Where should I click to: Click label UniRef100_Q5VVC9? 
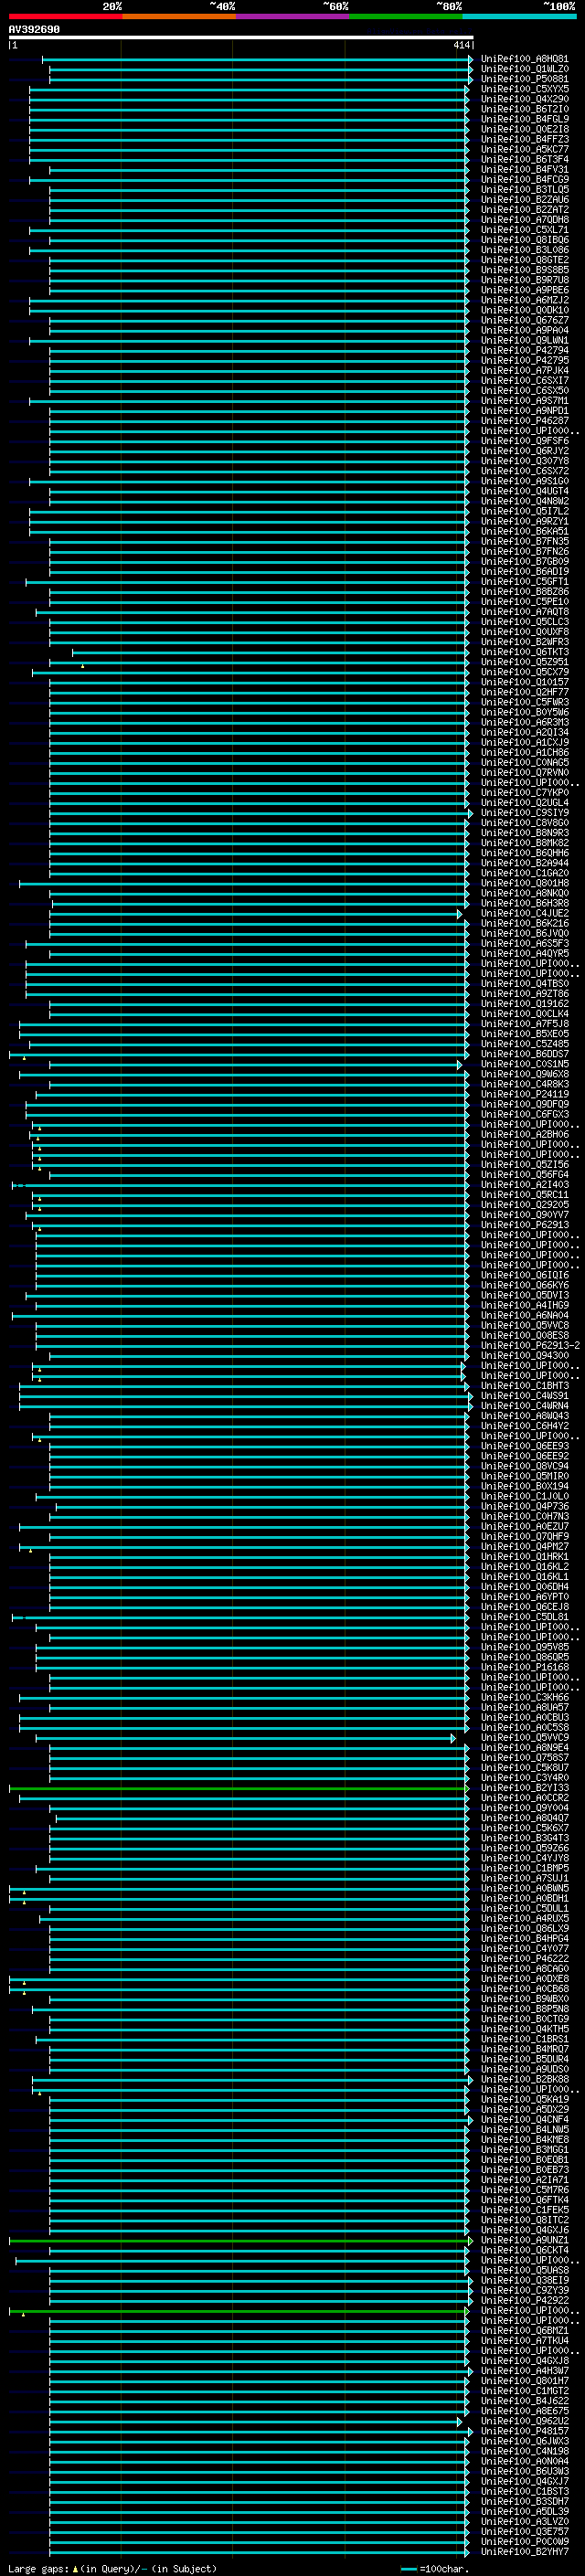pyautogui.click(x=524, y=1738)
